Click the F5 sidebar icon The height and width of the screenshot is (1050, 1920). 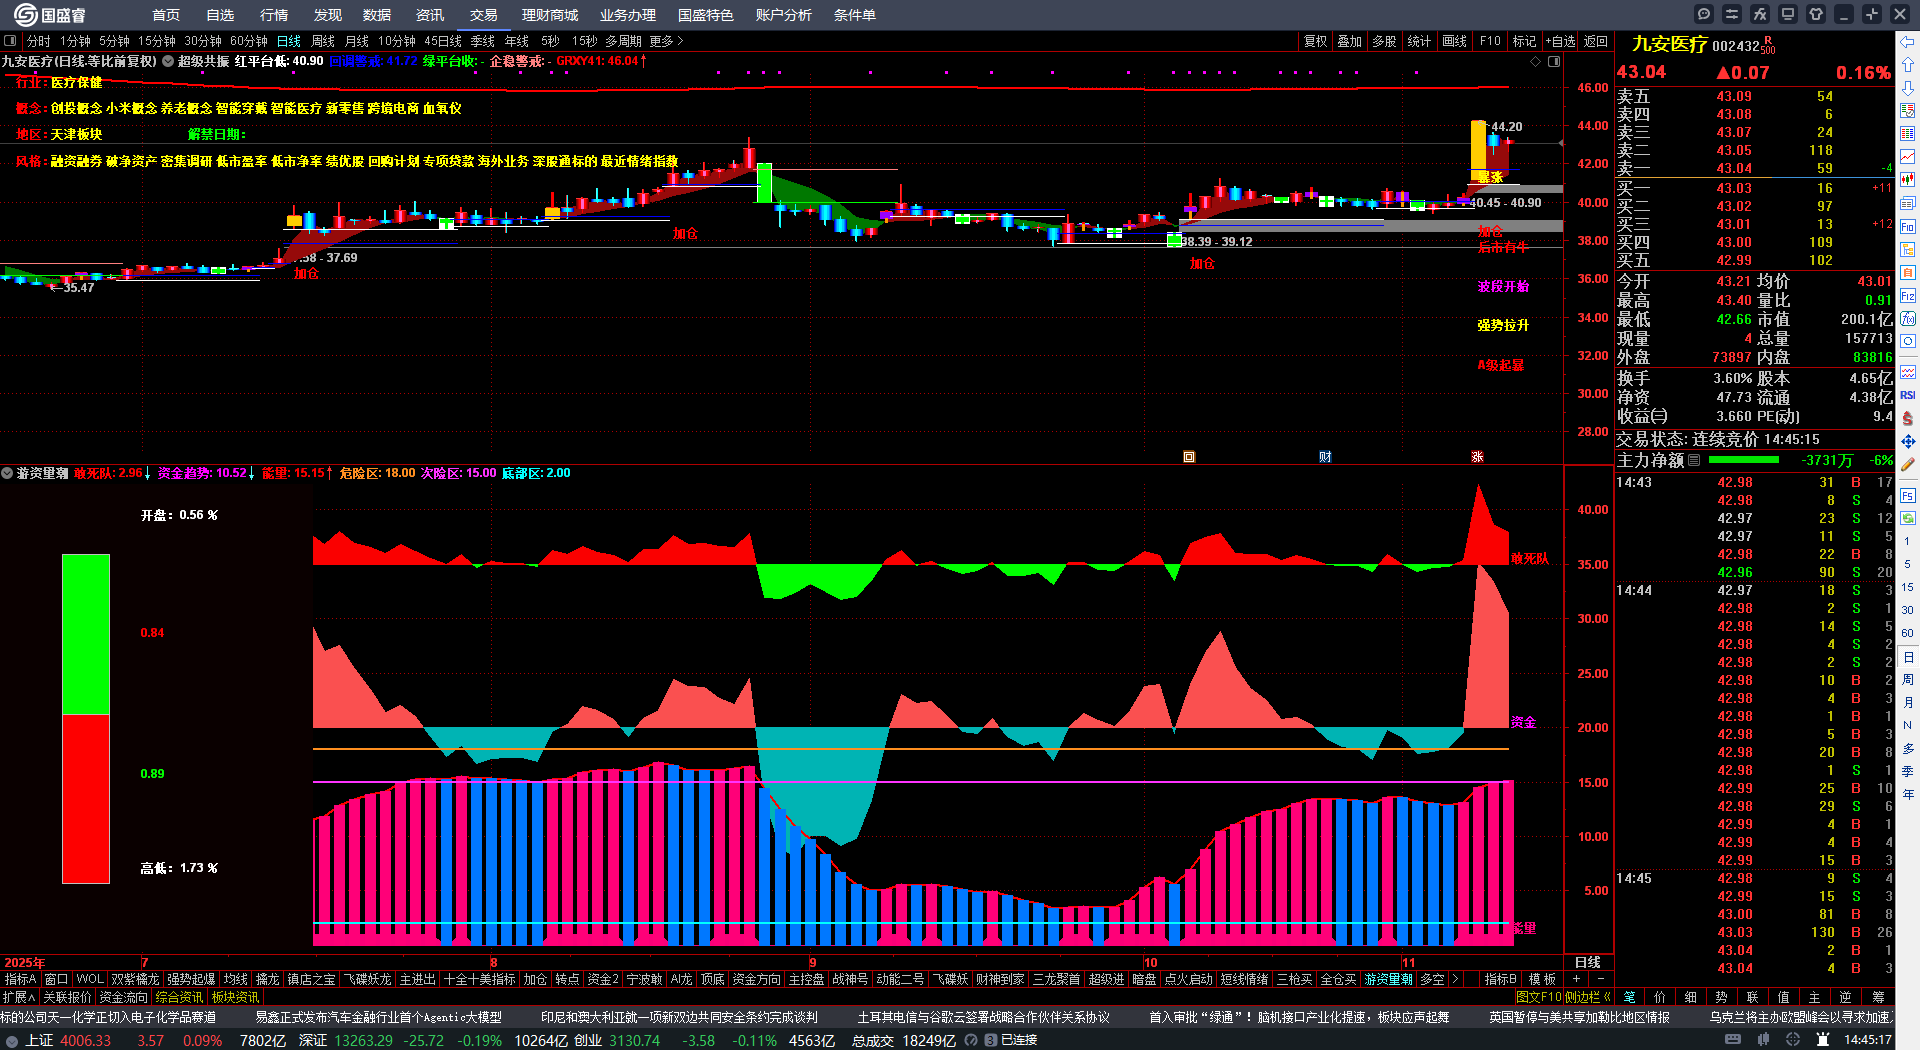click(1908, 495)
